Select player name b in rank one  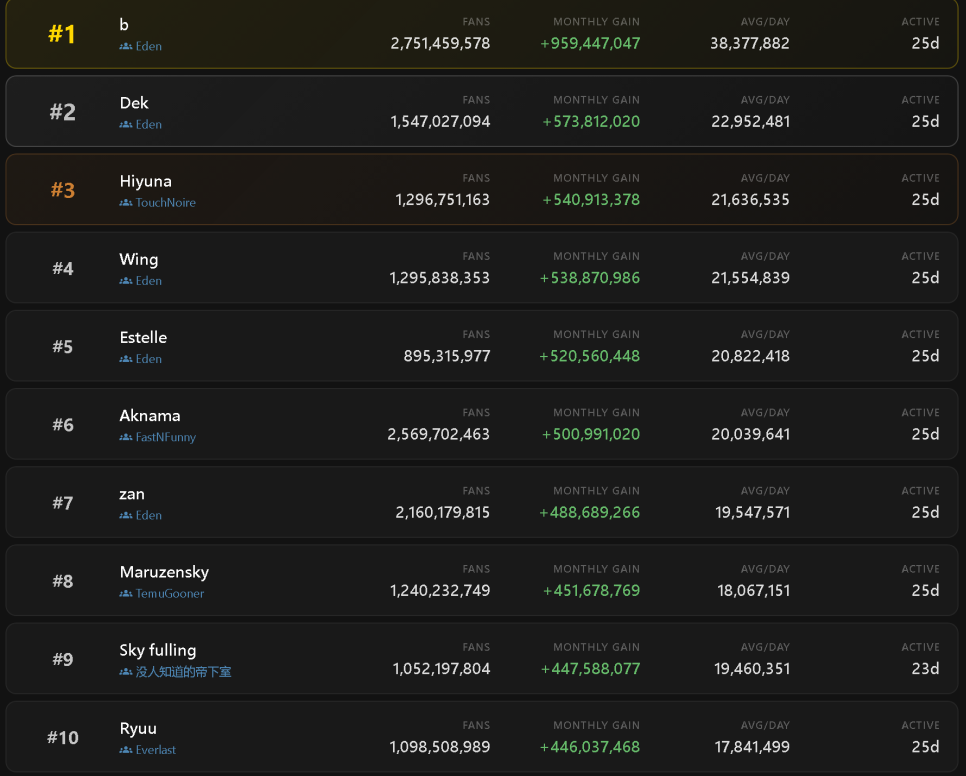coord(124,25)
